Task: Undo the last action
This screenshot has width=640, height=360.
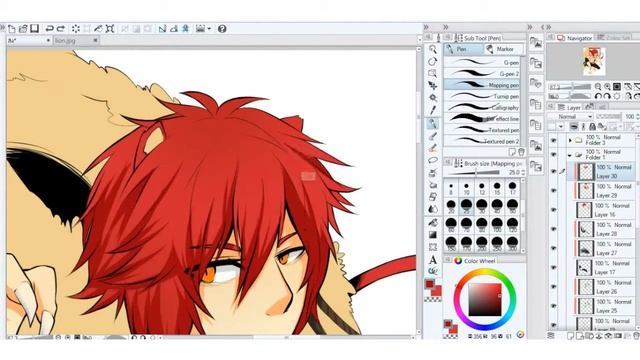Action: tap(49, 29)
